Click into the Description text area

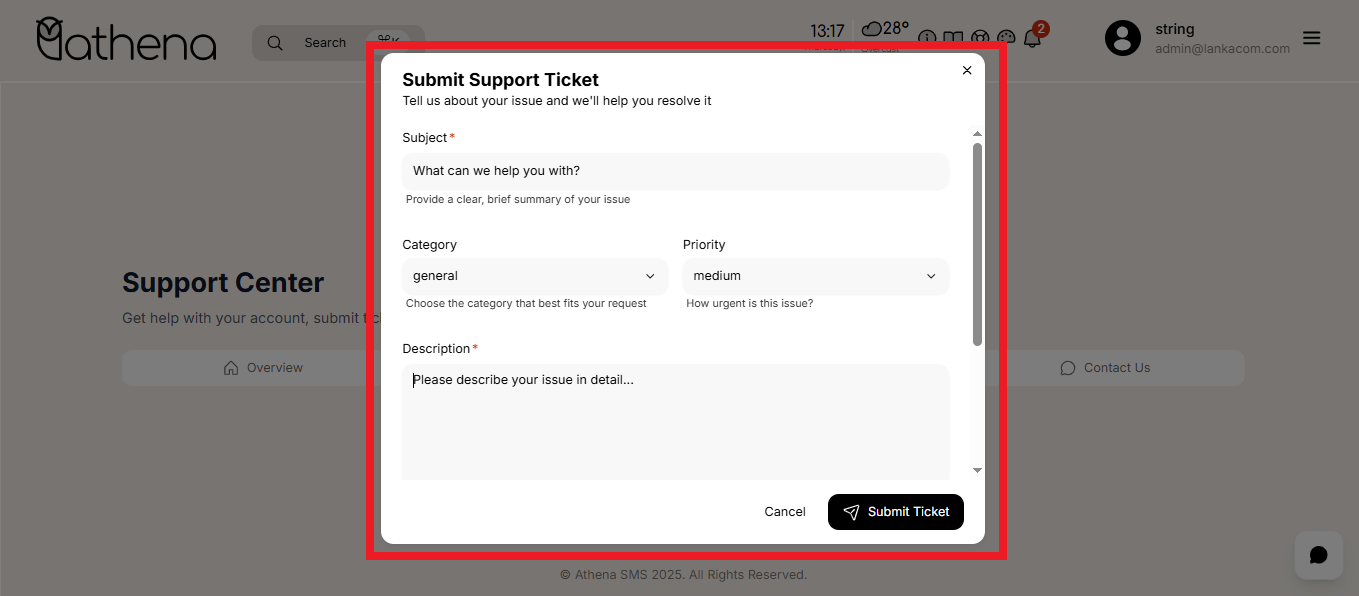[675, 422]
